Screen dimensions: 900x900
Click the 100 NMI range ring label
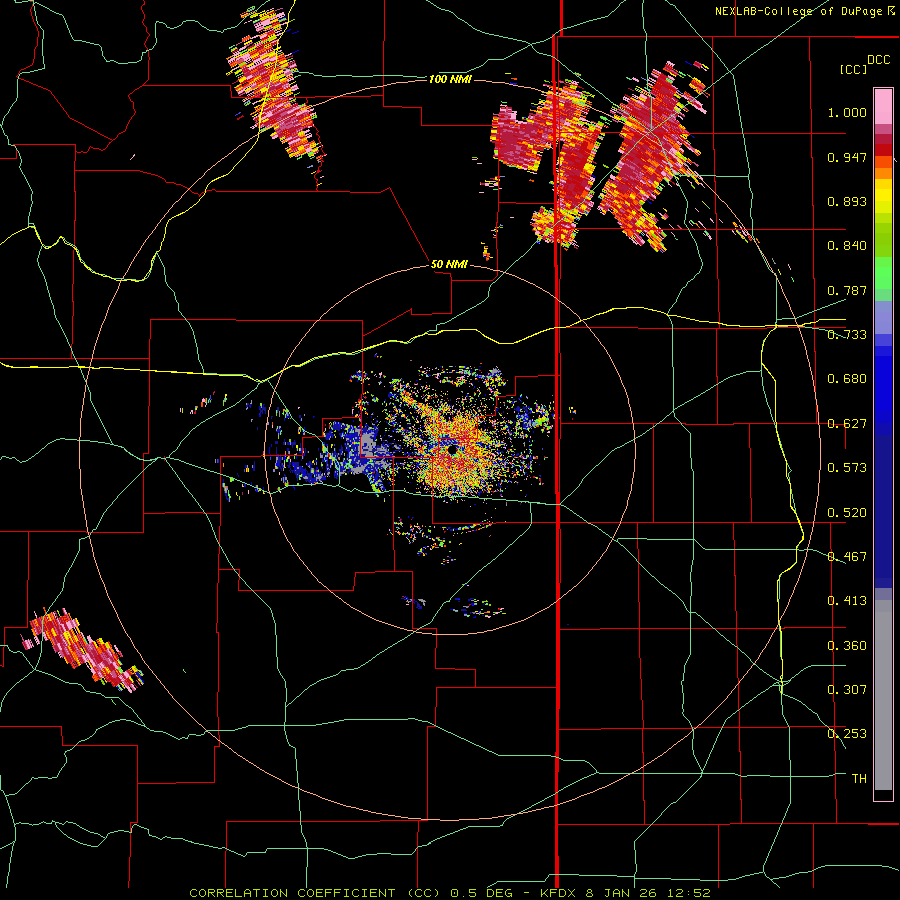coord(450,79)
